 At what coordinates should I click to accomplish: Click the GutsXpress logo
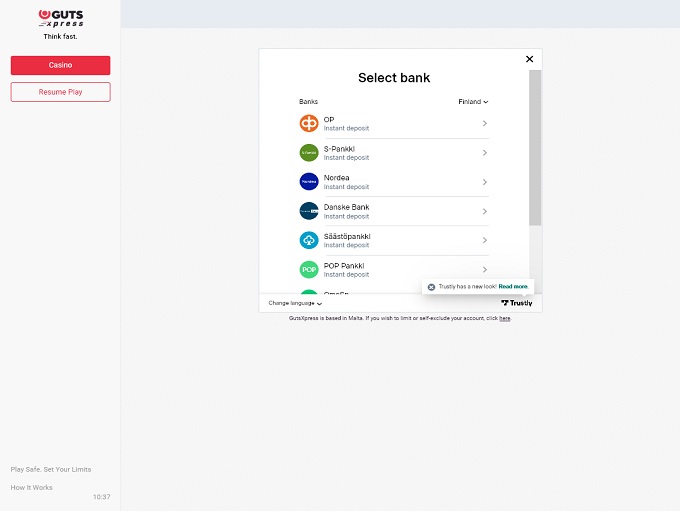click(61, 18)
